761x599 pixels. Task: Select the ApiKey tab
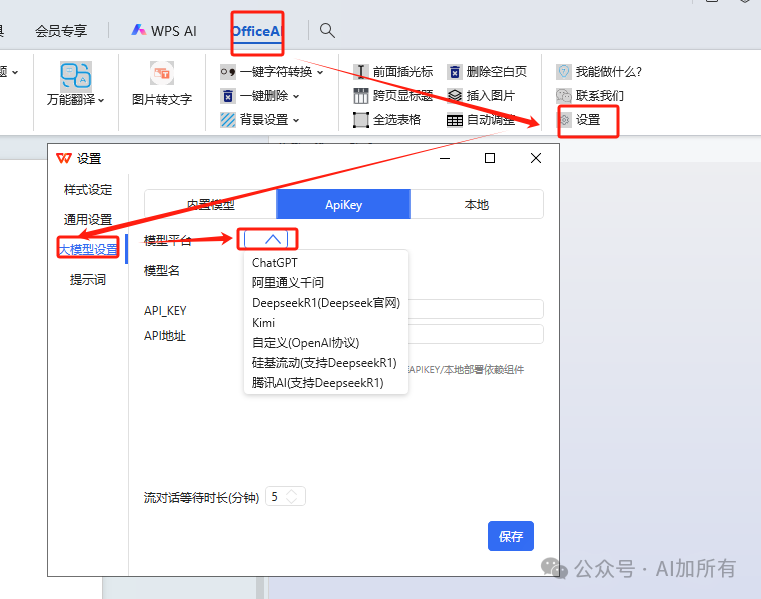(344, 204)
